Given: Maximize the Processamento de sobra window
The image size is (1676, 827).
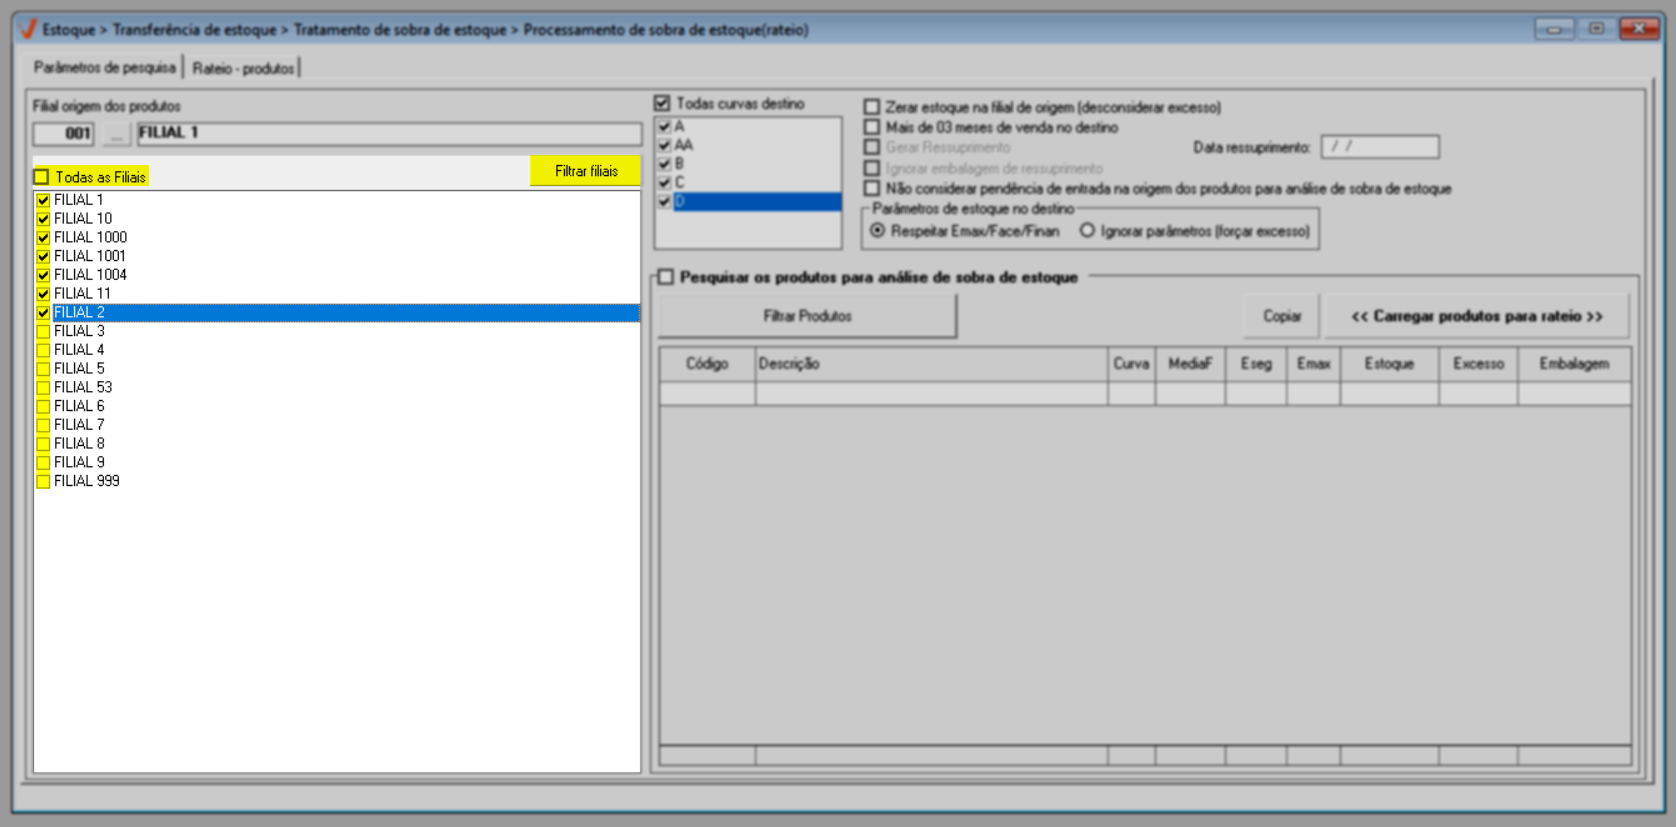Looking at the screenshot, I should click(x=1596, y=29).
